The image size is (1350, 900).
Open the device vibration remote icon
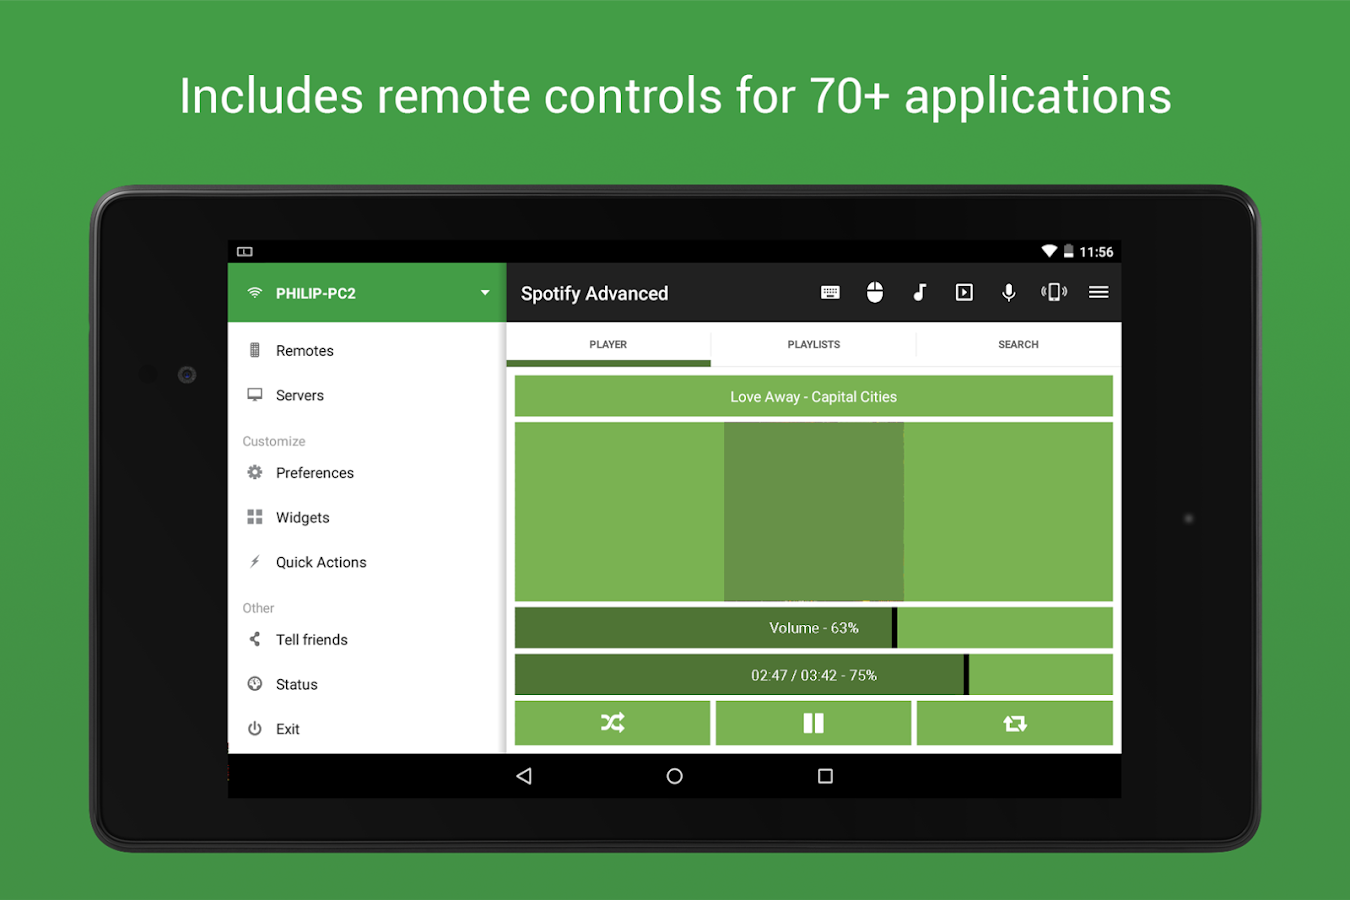[1053, 292]
